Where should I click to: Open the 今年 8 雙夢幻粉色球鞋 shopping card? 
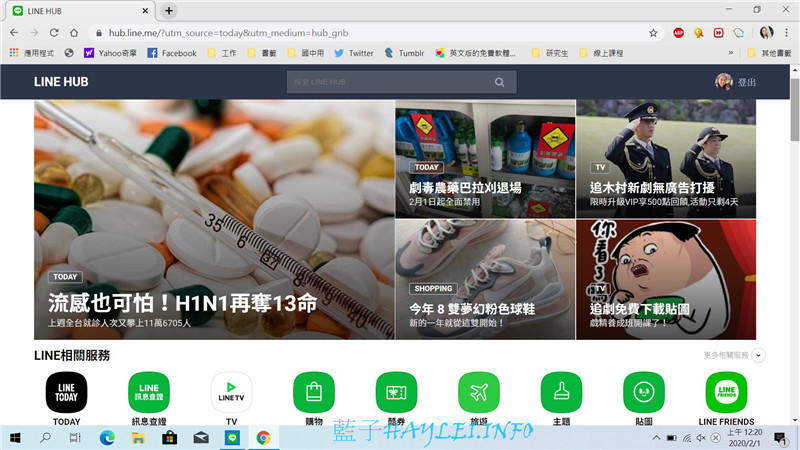(x=485, y=280)
